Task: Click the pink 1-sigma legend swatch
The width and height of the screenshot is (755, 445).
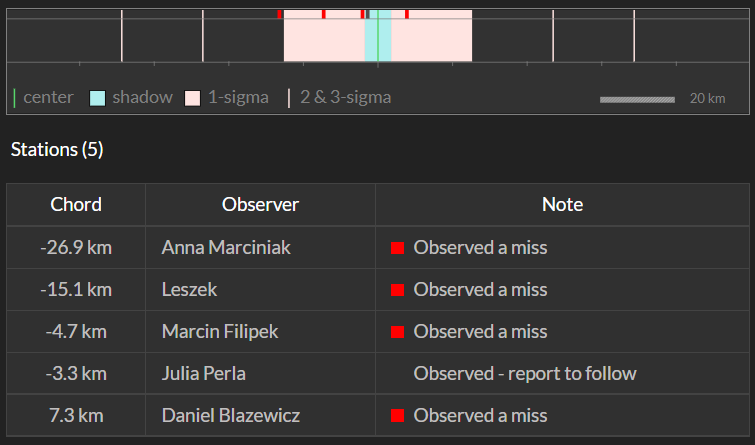Action: point(193,98)
